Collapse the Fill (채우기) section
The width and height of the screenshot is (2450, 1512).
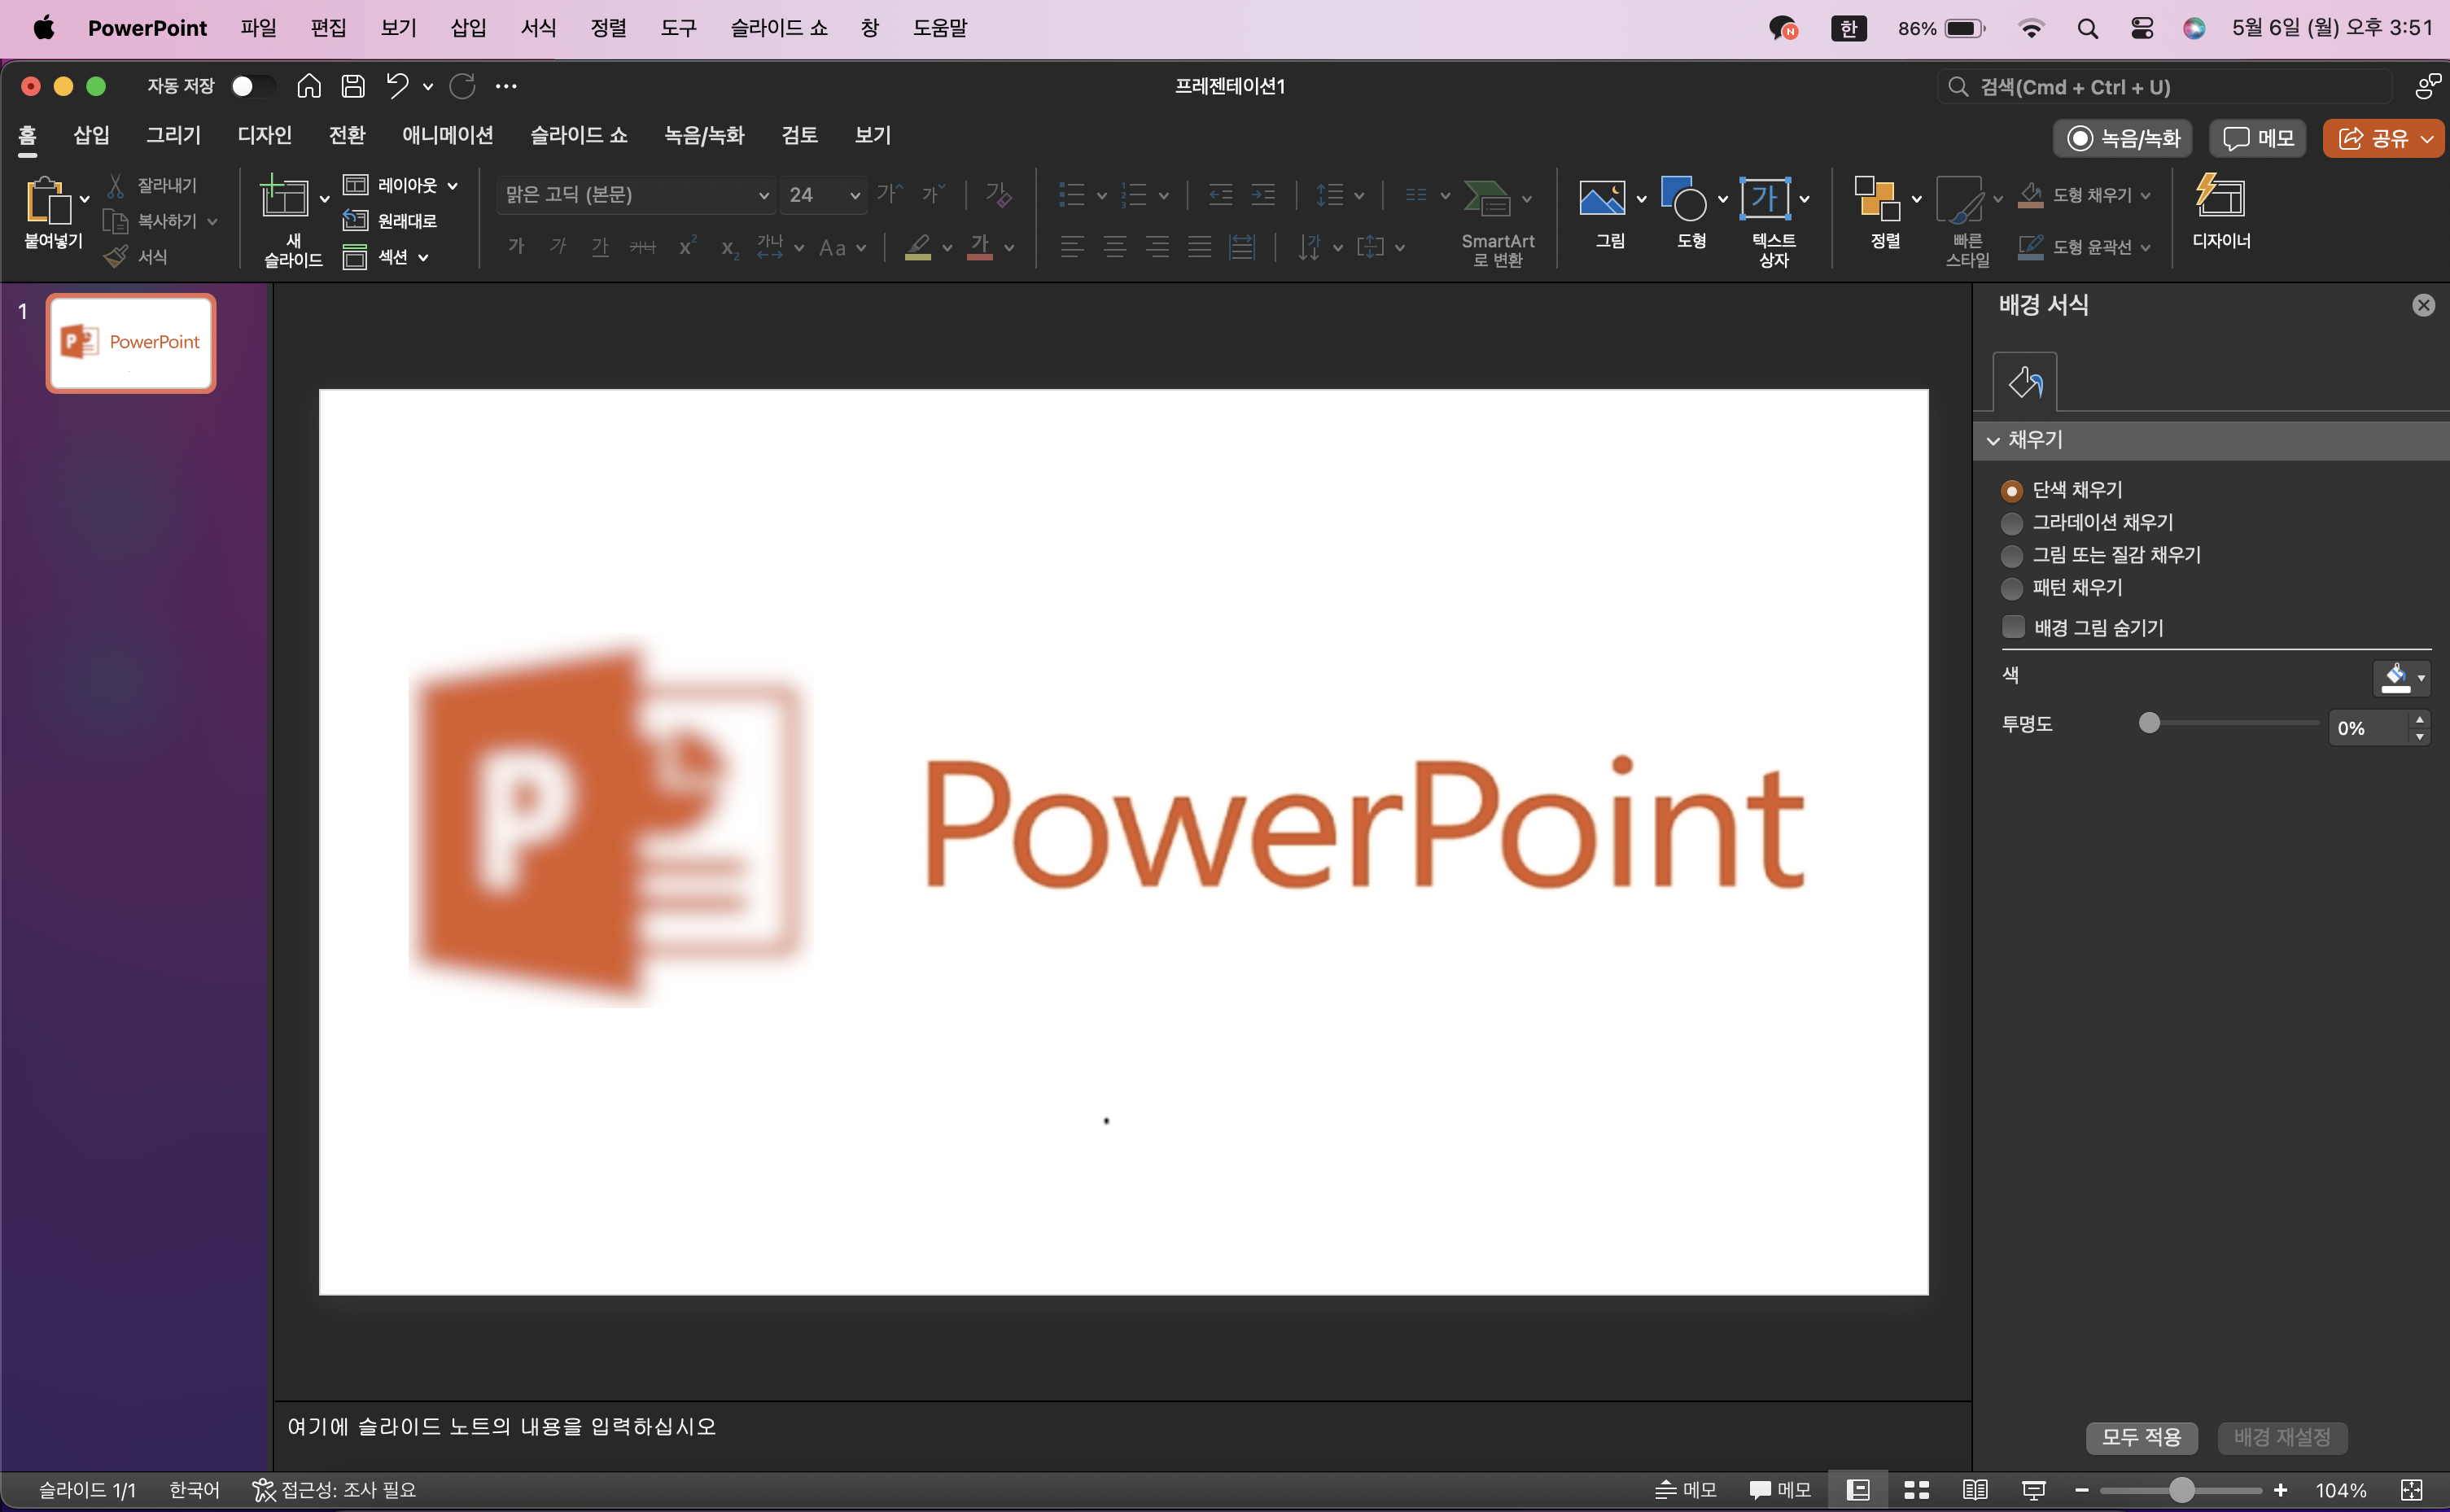pyautogui.click(x=1993, y=440)
